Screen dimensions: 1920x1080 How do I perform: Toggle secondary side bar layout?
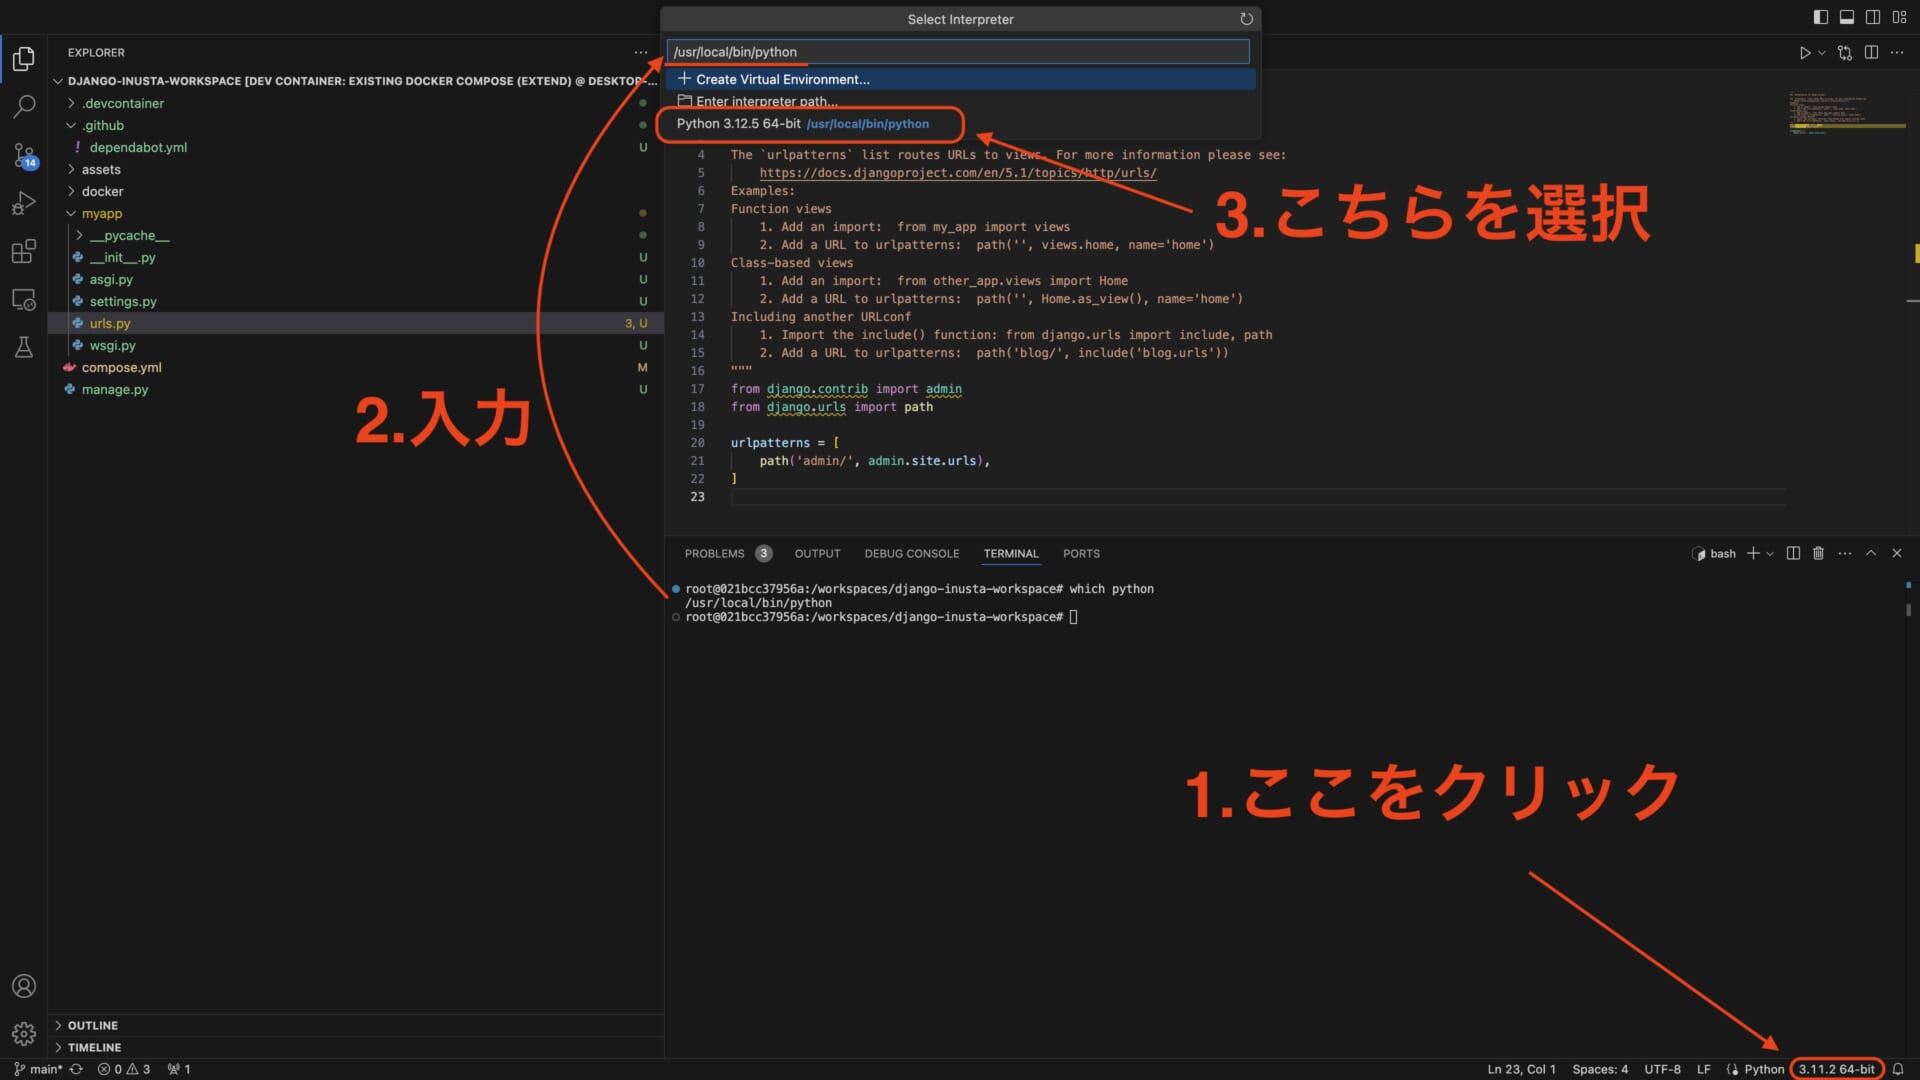[x=1873, y=17]
